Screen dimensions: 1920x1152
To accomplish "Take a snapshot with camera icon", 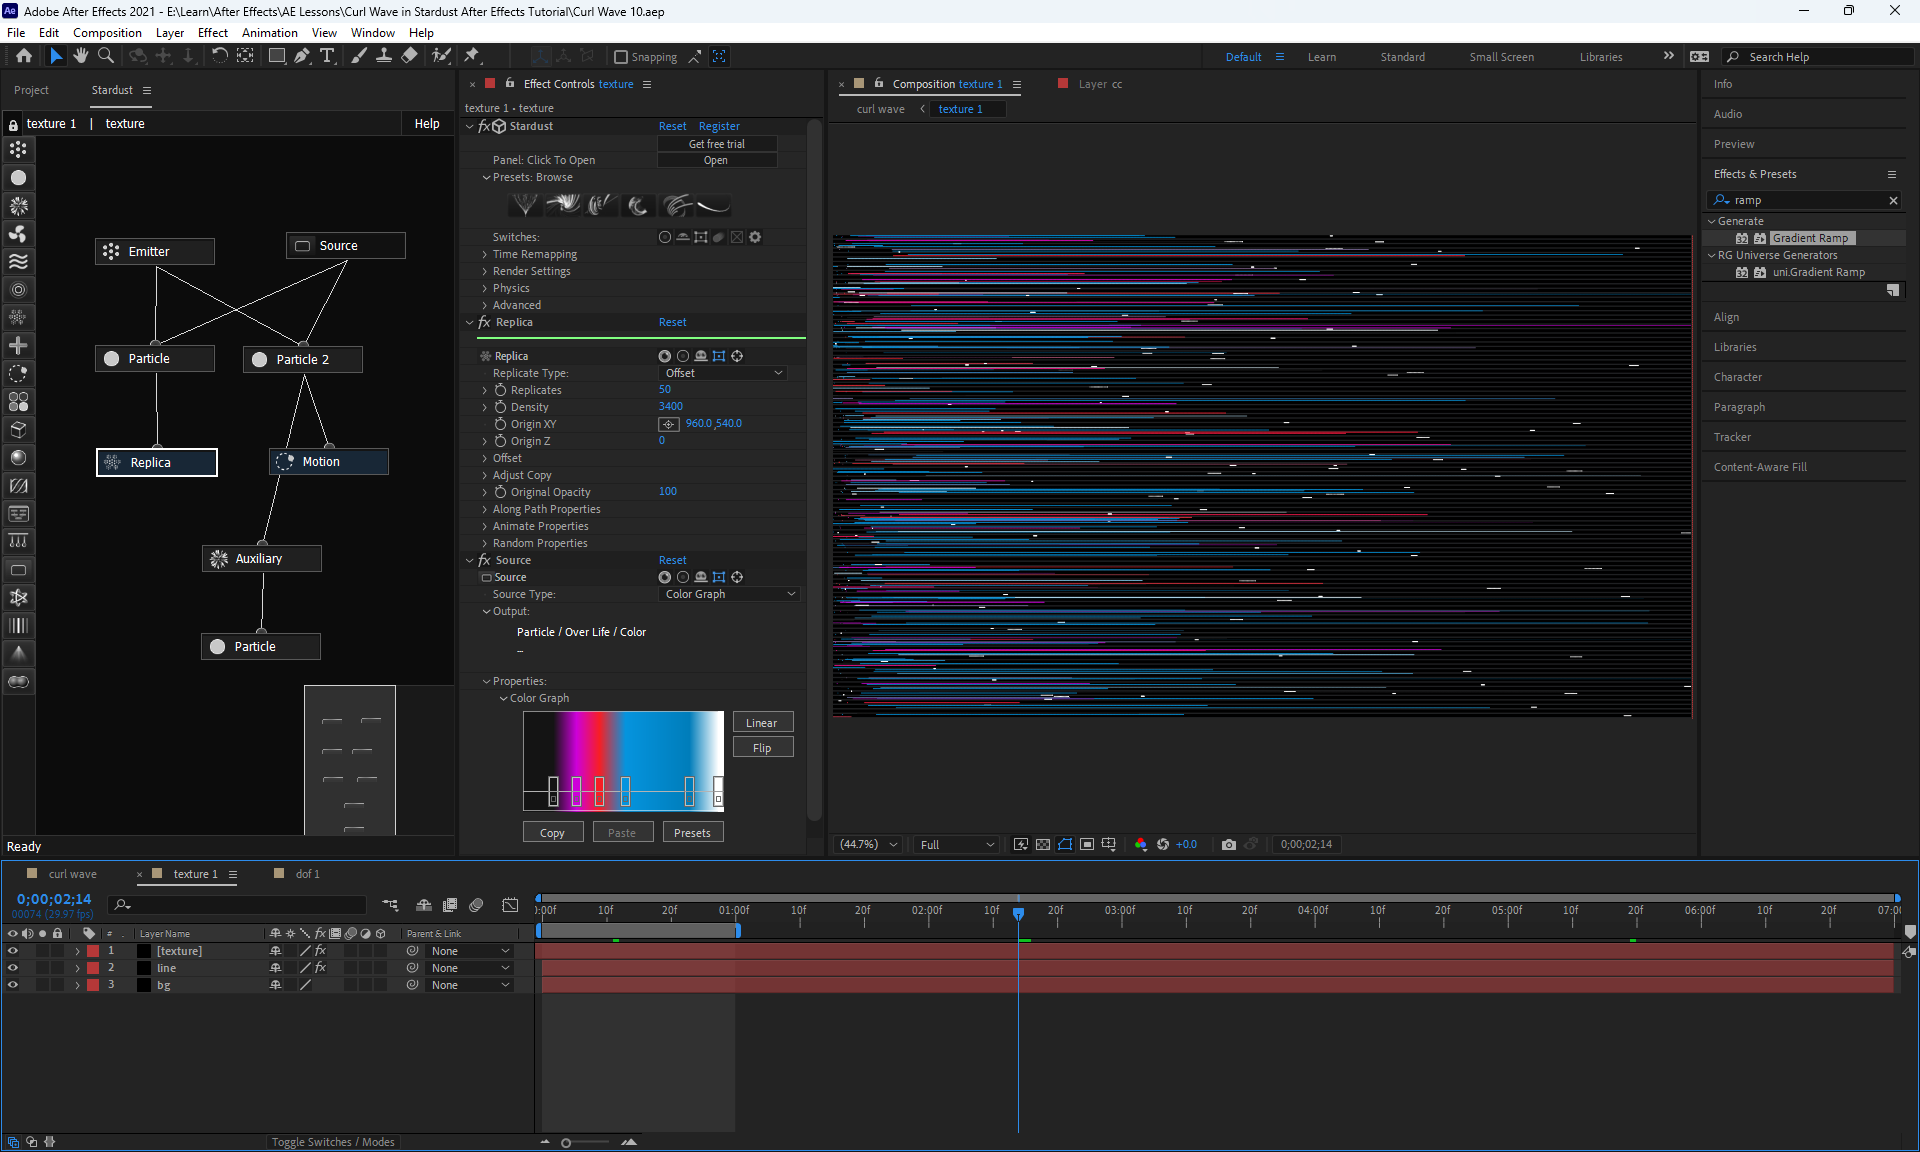I will pos(1229,844).
